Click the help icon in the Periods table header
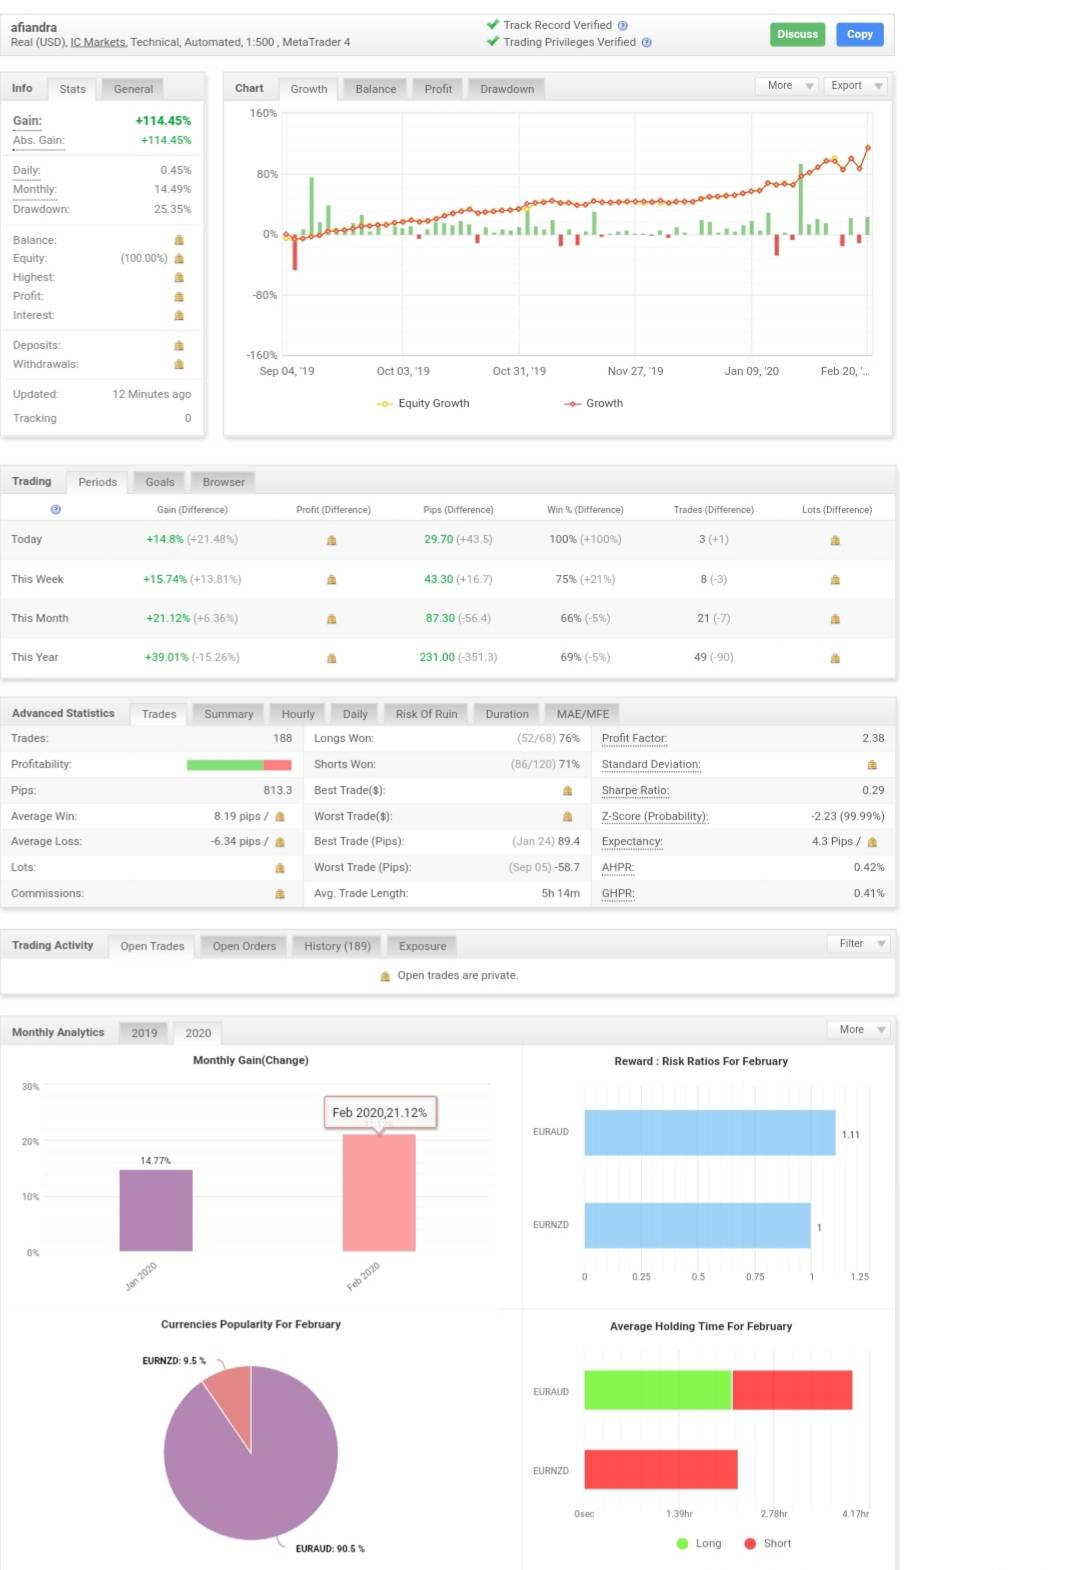 (x=56, y=510)
